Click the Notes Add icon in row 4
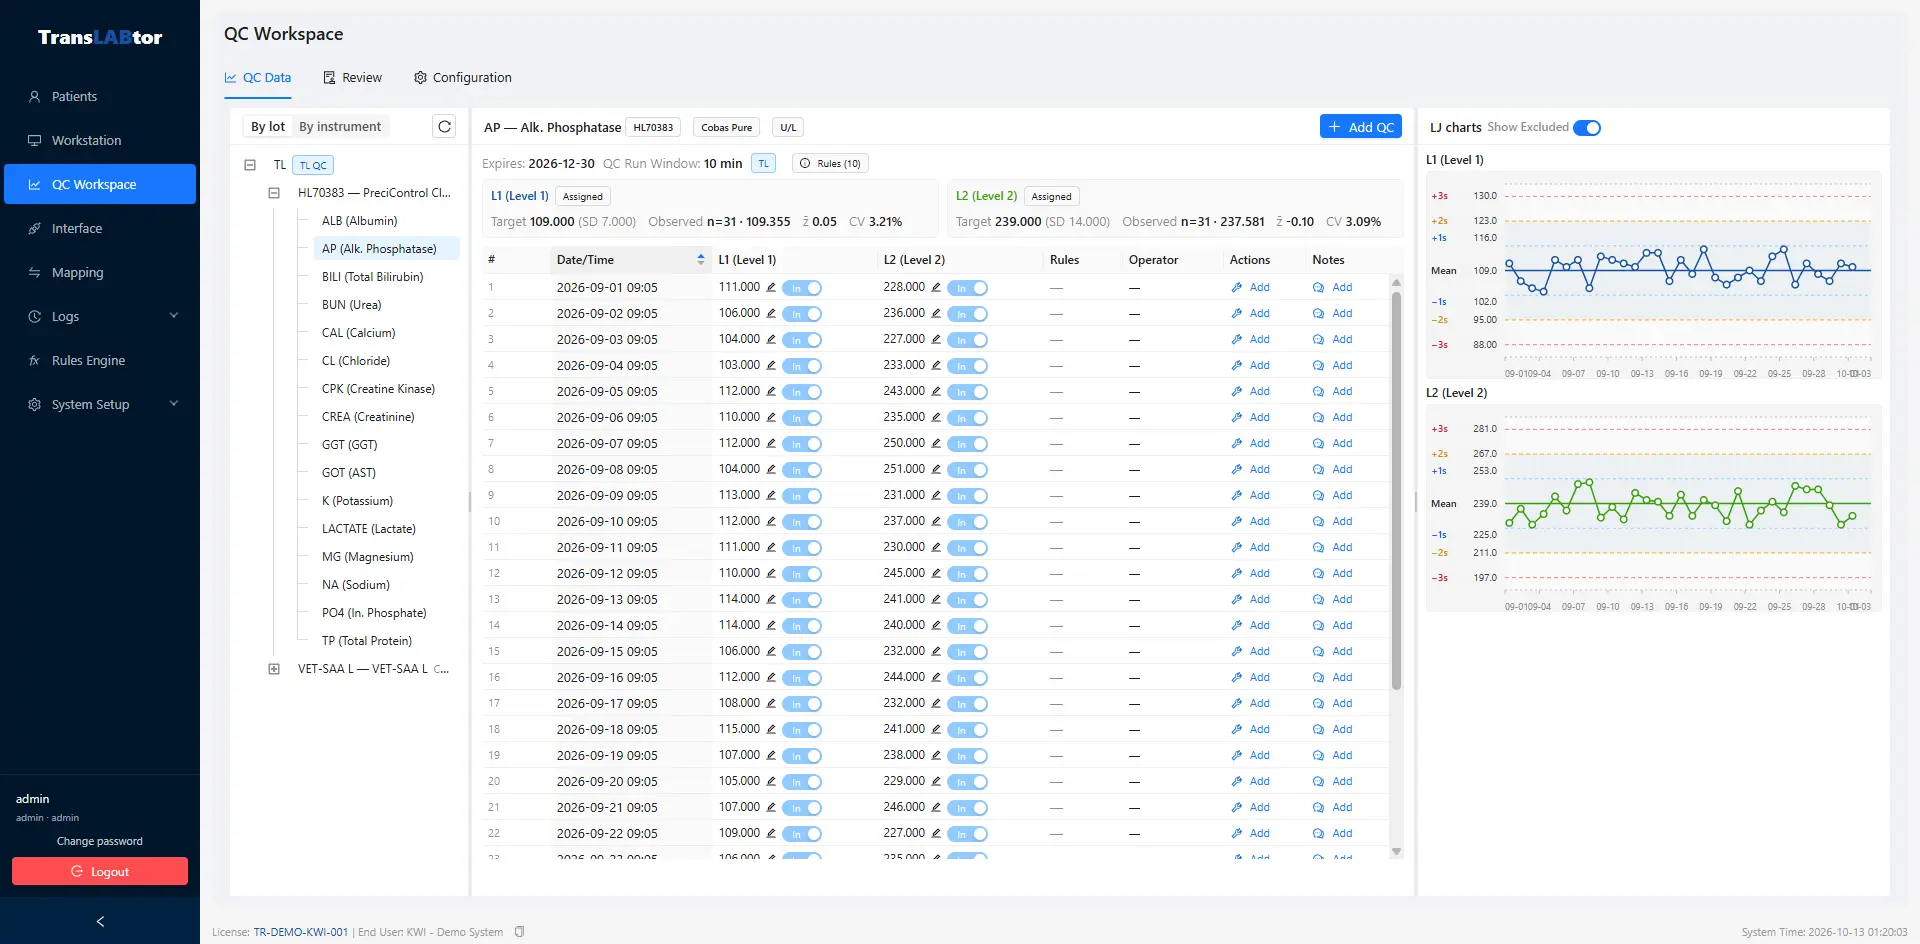 (x=1319, y=365)
